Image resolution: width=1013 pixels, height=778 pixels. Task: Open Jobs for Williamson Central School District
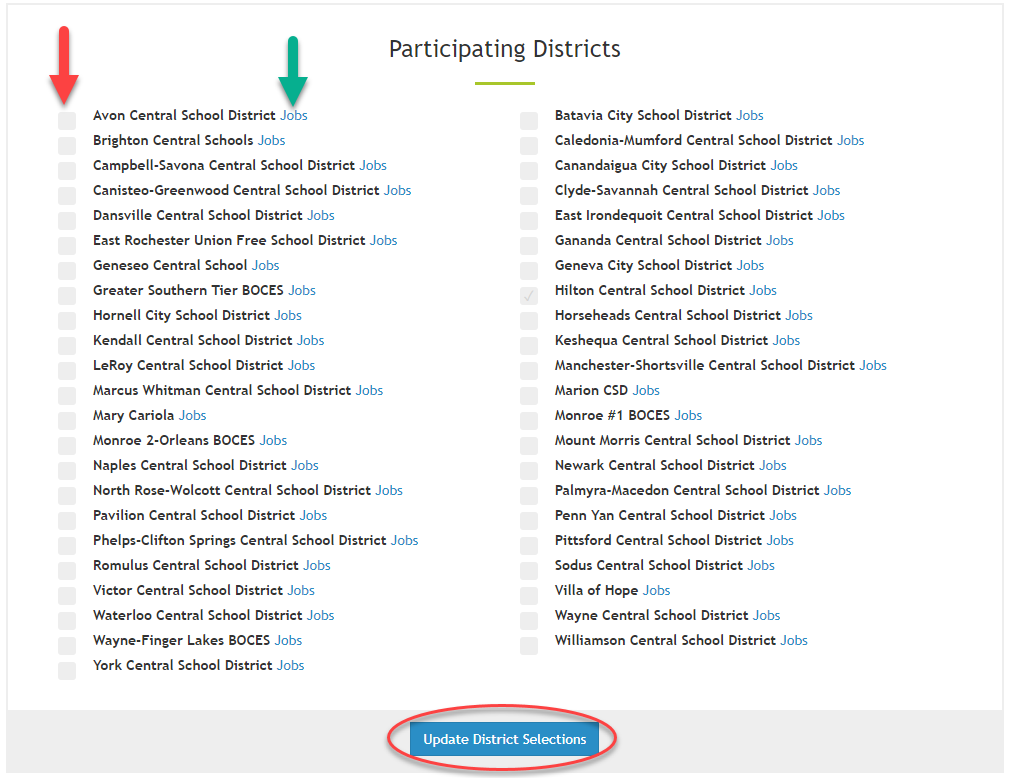click(x=793, y=640)
